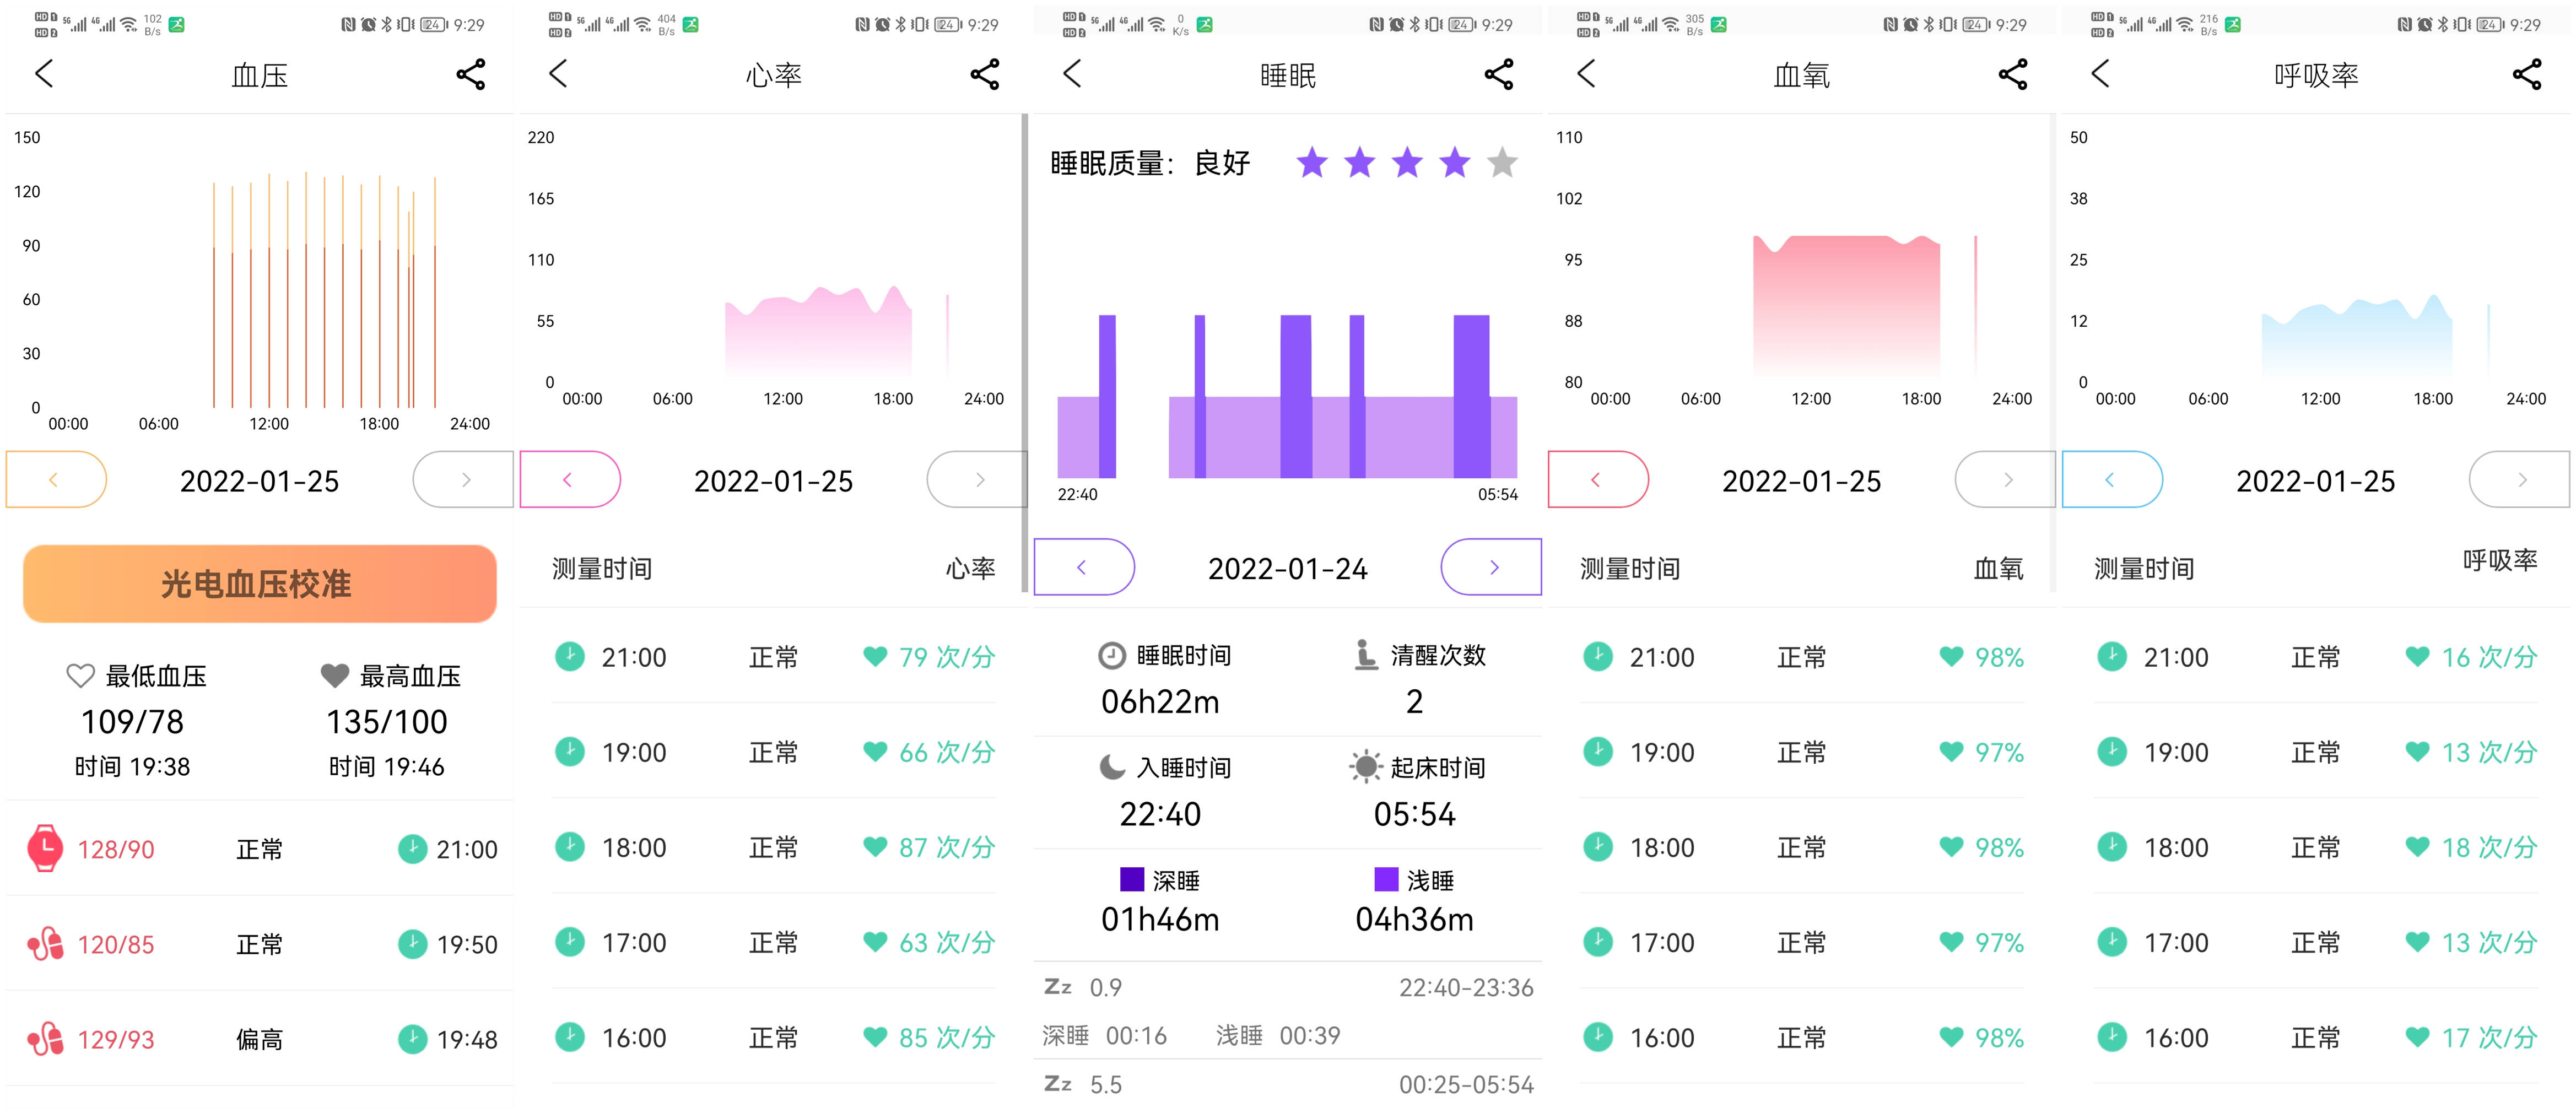Screen dimensions: 2576x1113
Task: Tap share icon on respiratory rate (呼吸率) screen
Action: [x=2526, y=74]
